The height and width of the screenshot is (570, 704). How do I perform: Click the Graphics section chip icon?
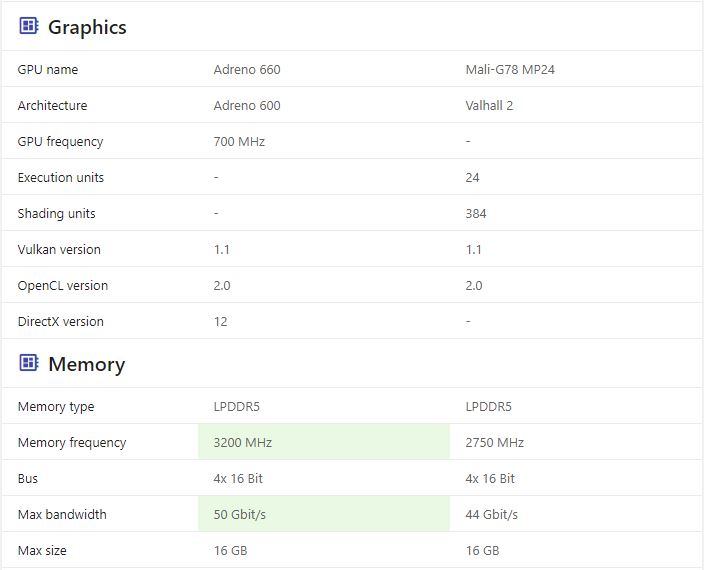click(x=29, y=26)
